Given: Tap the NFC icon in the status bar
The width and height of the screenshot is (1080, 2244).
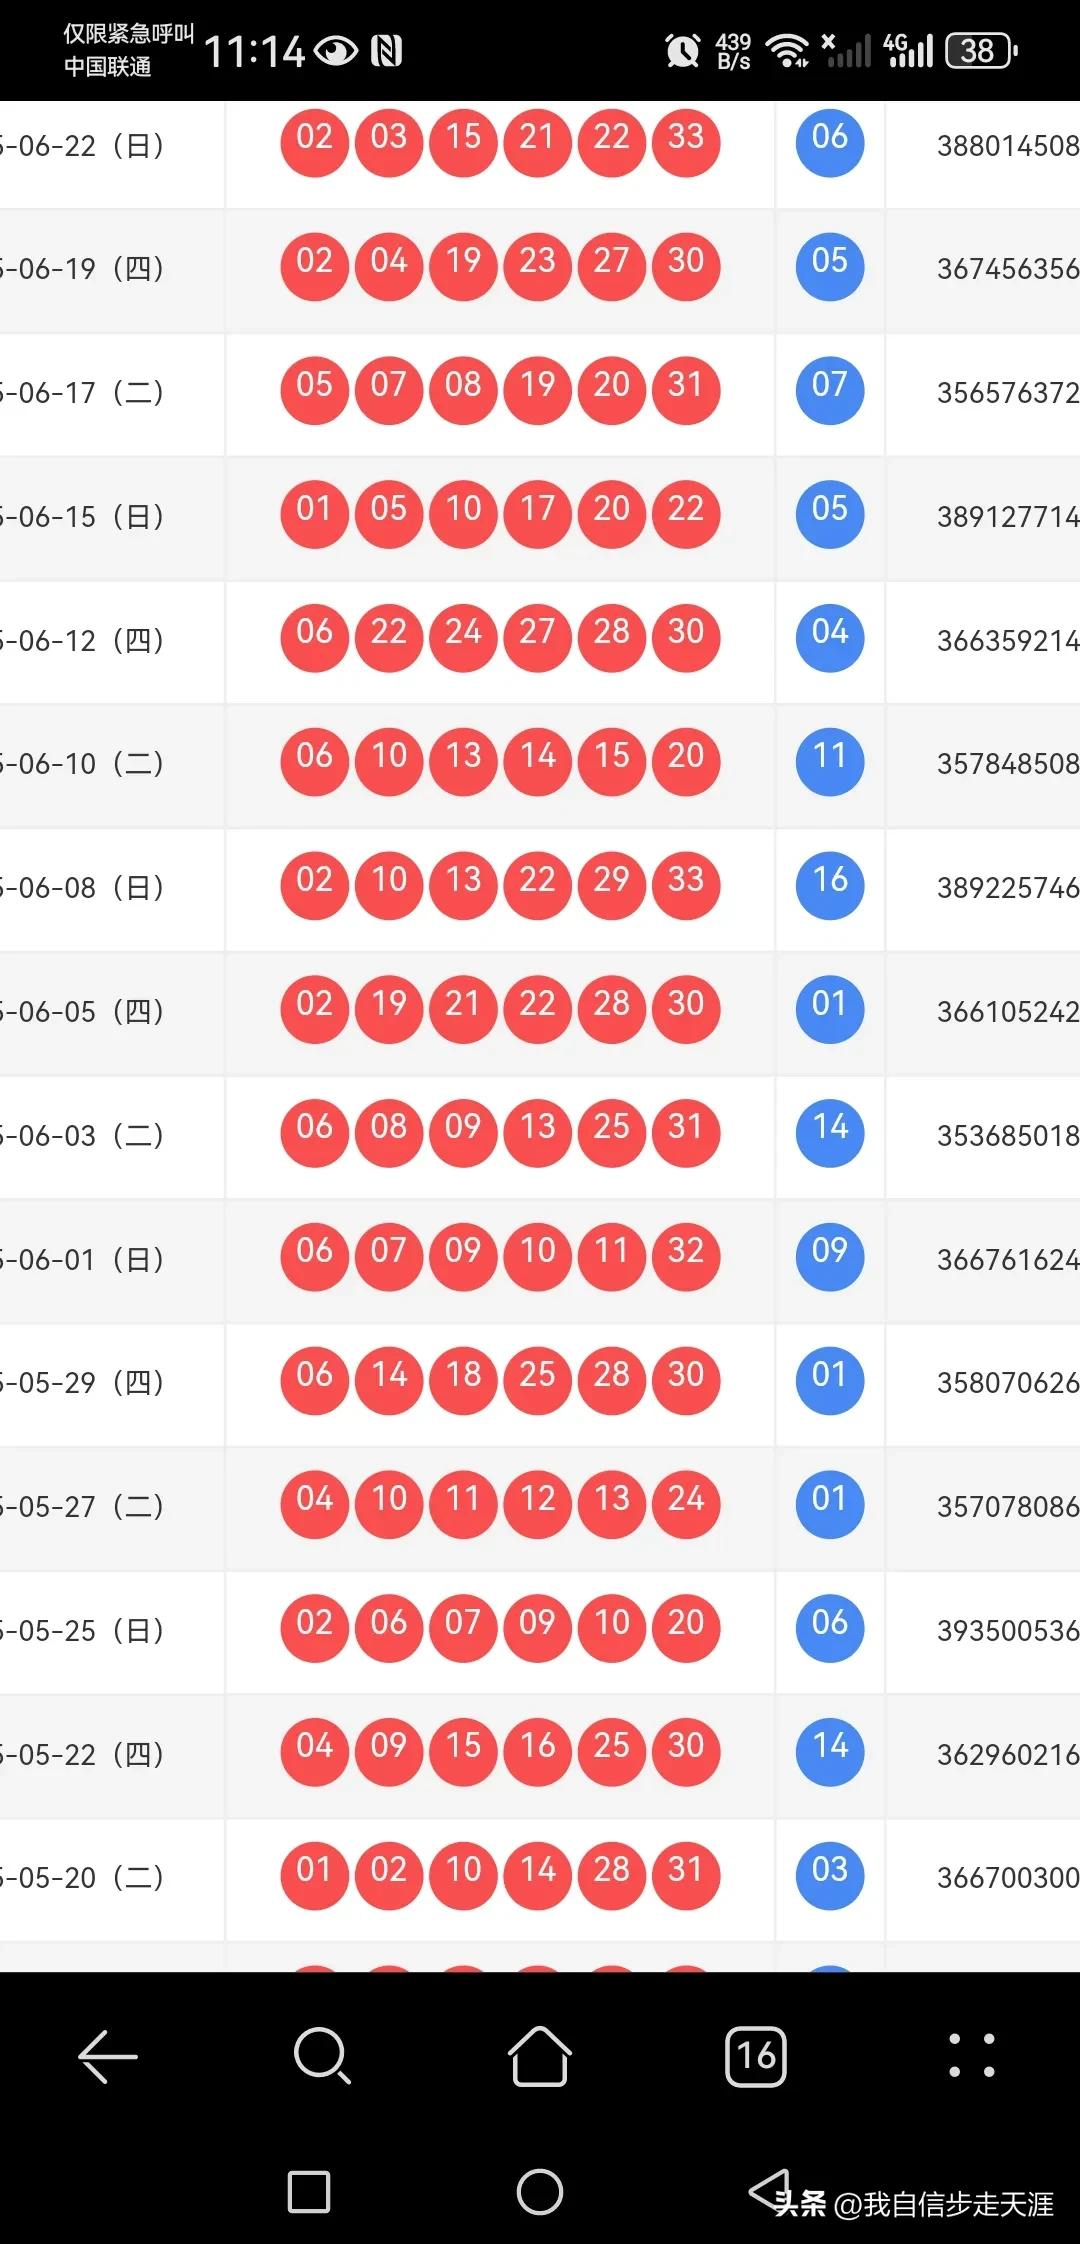Looking at the screenshot, I should click(387, 50).
